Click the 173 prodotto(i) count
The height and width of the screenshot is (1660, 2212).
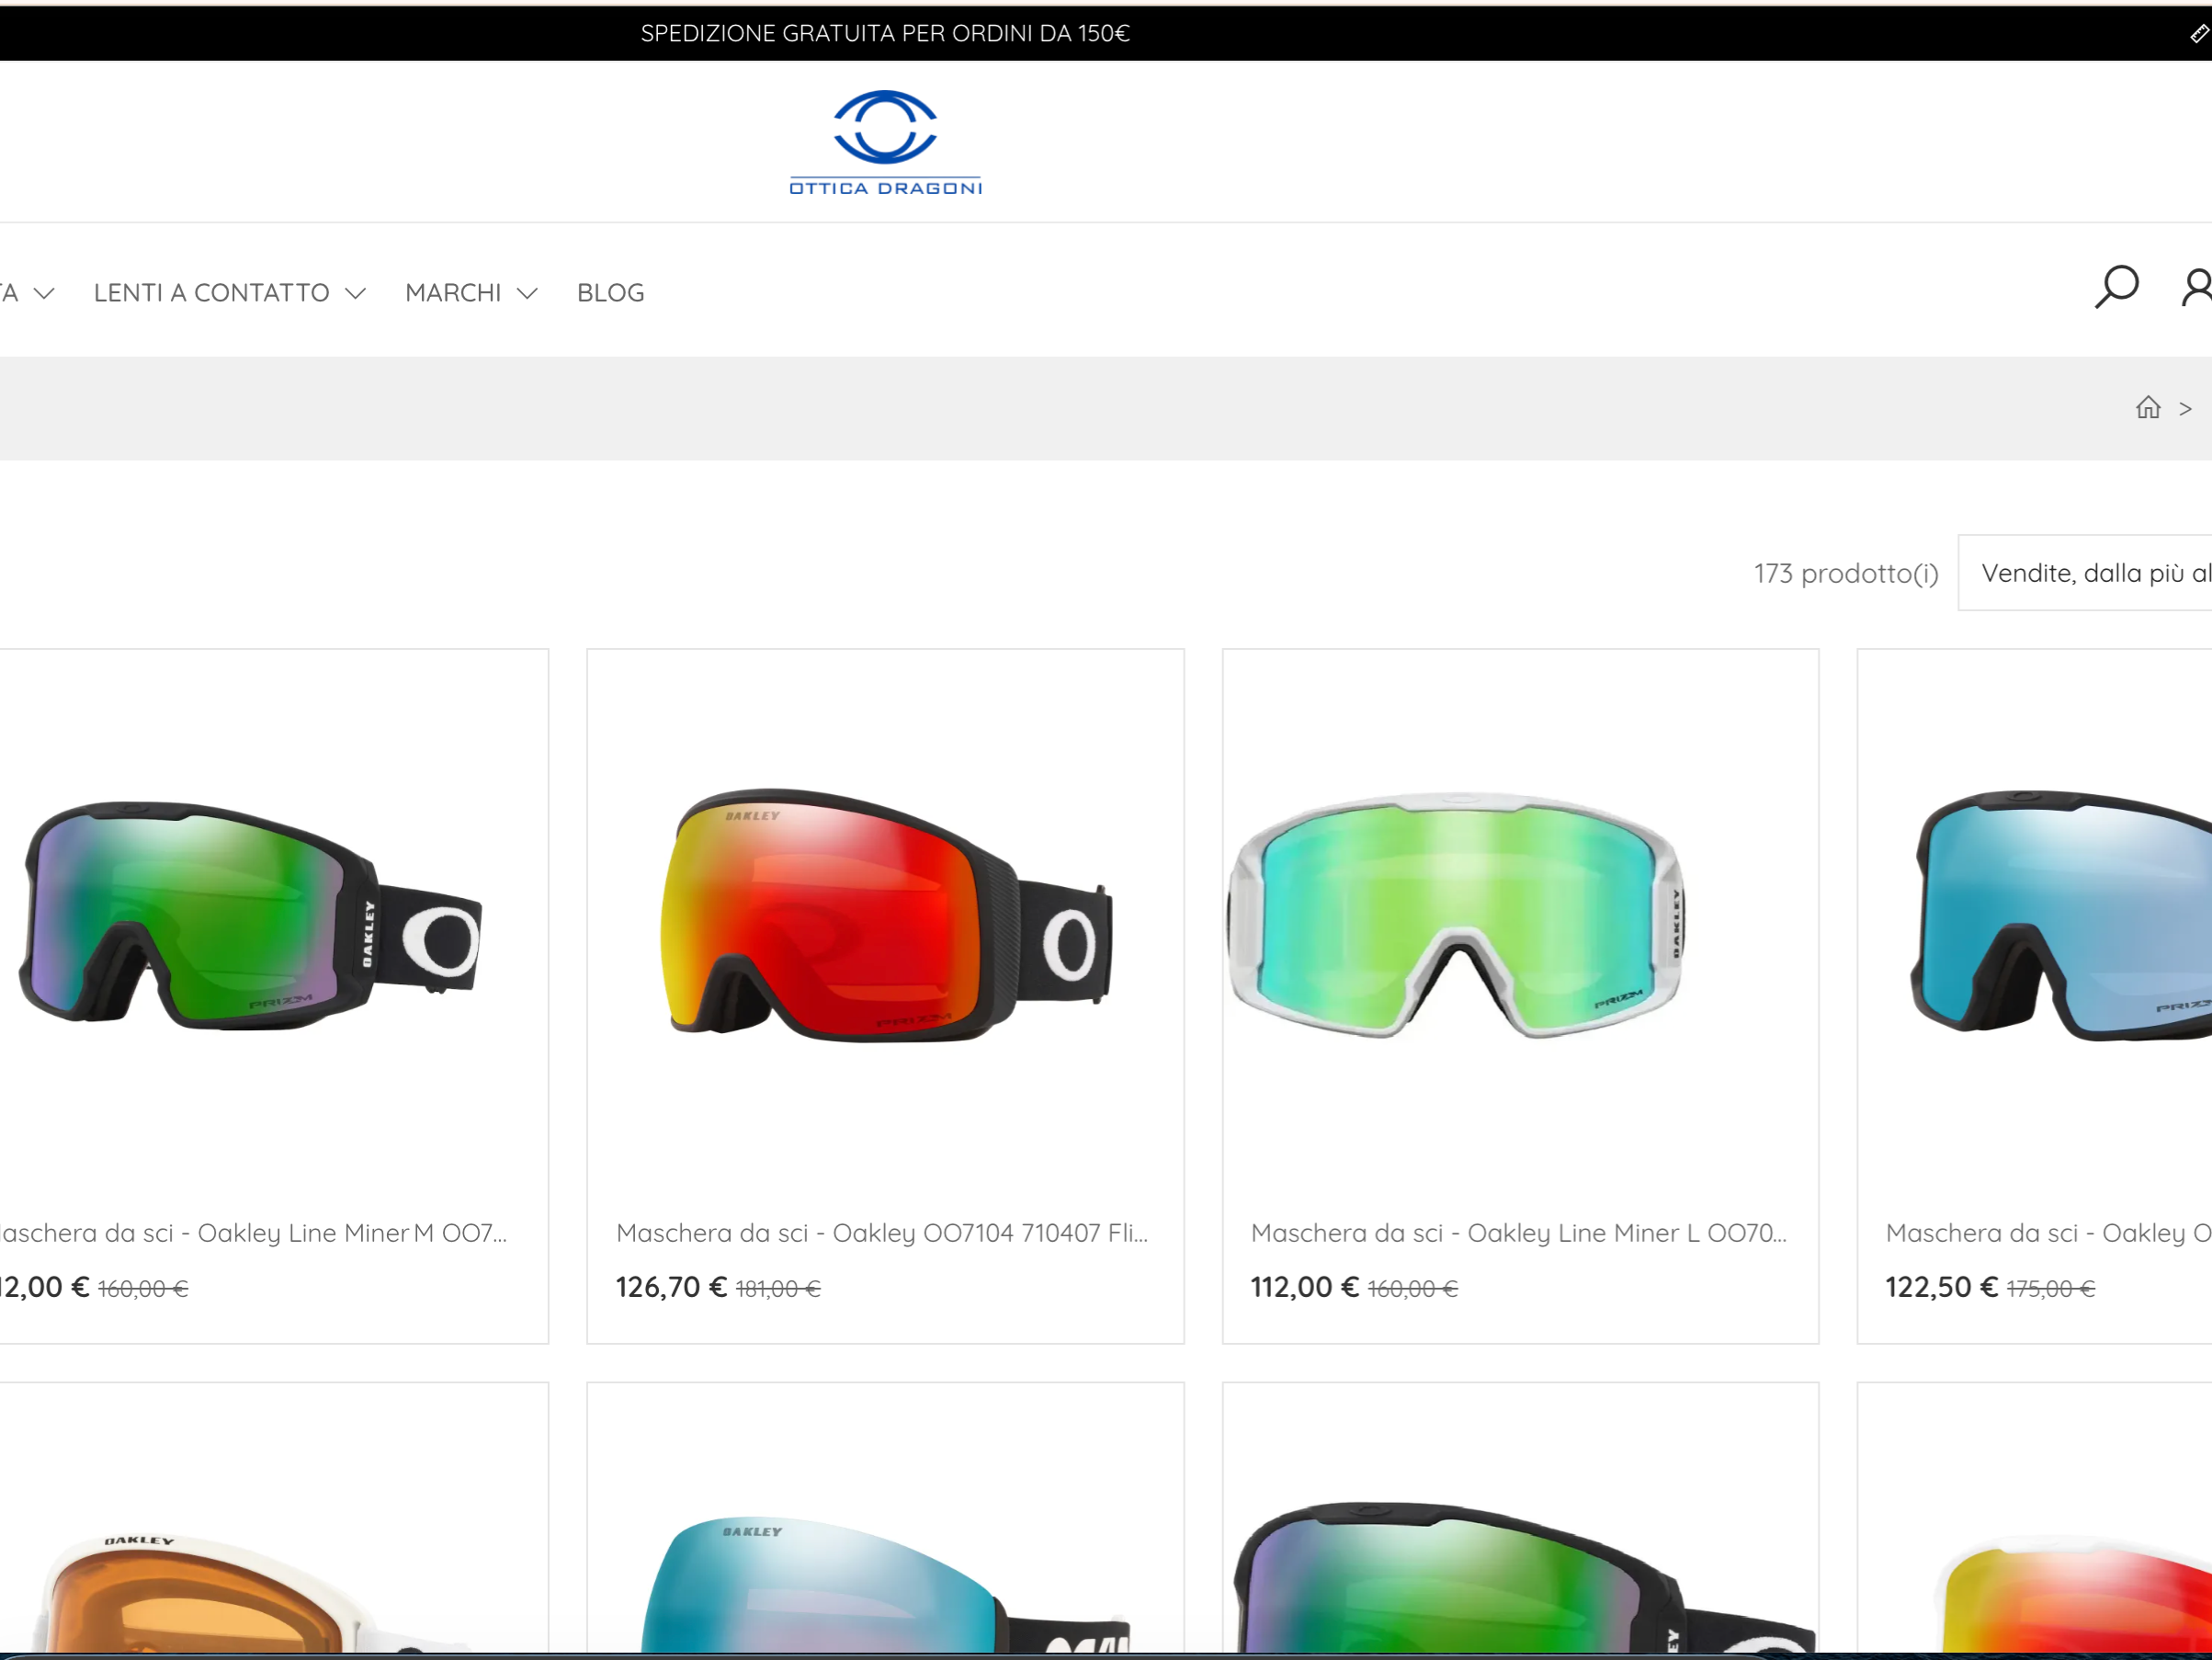point(1846,573)
